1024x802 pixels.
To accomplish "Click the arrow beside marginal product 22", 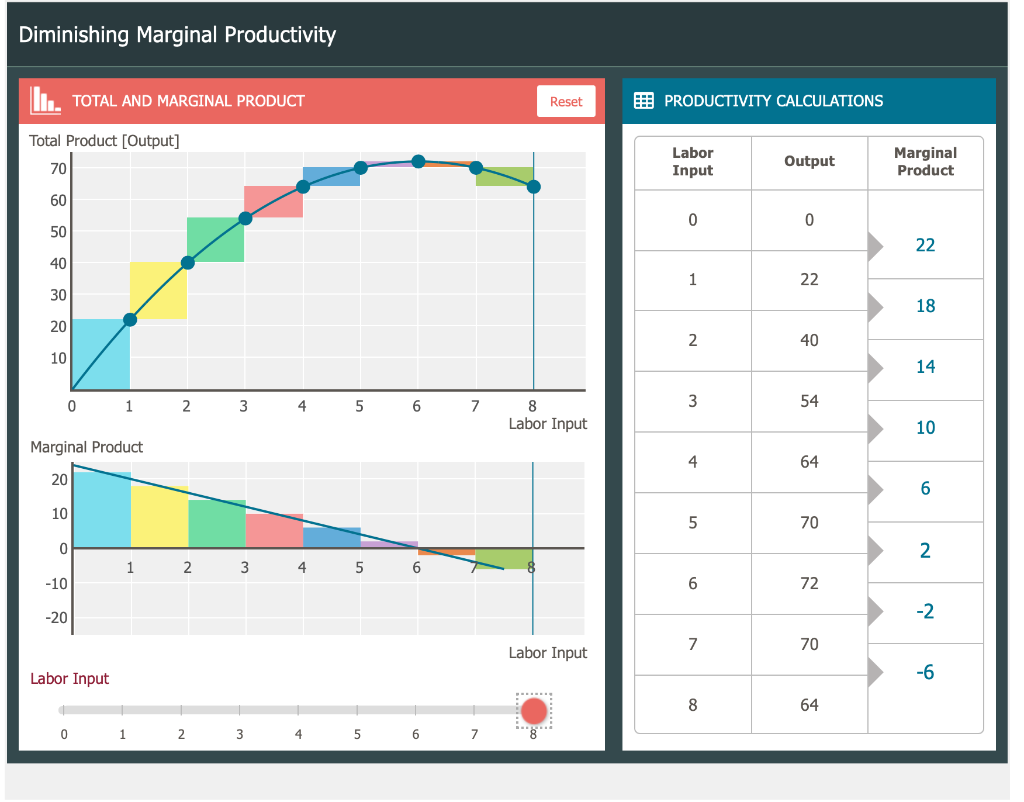I will 875,247.
